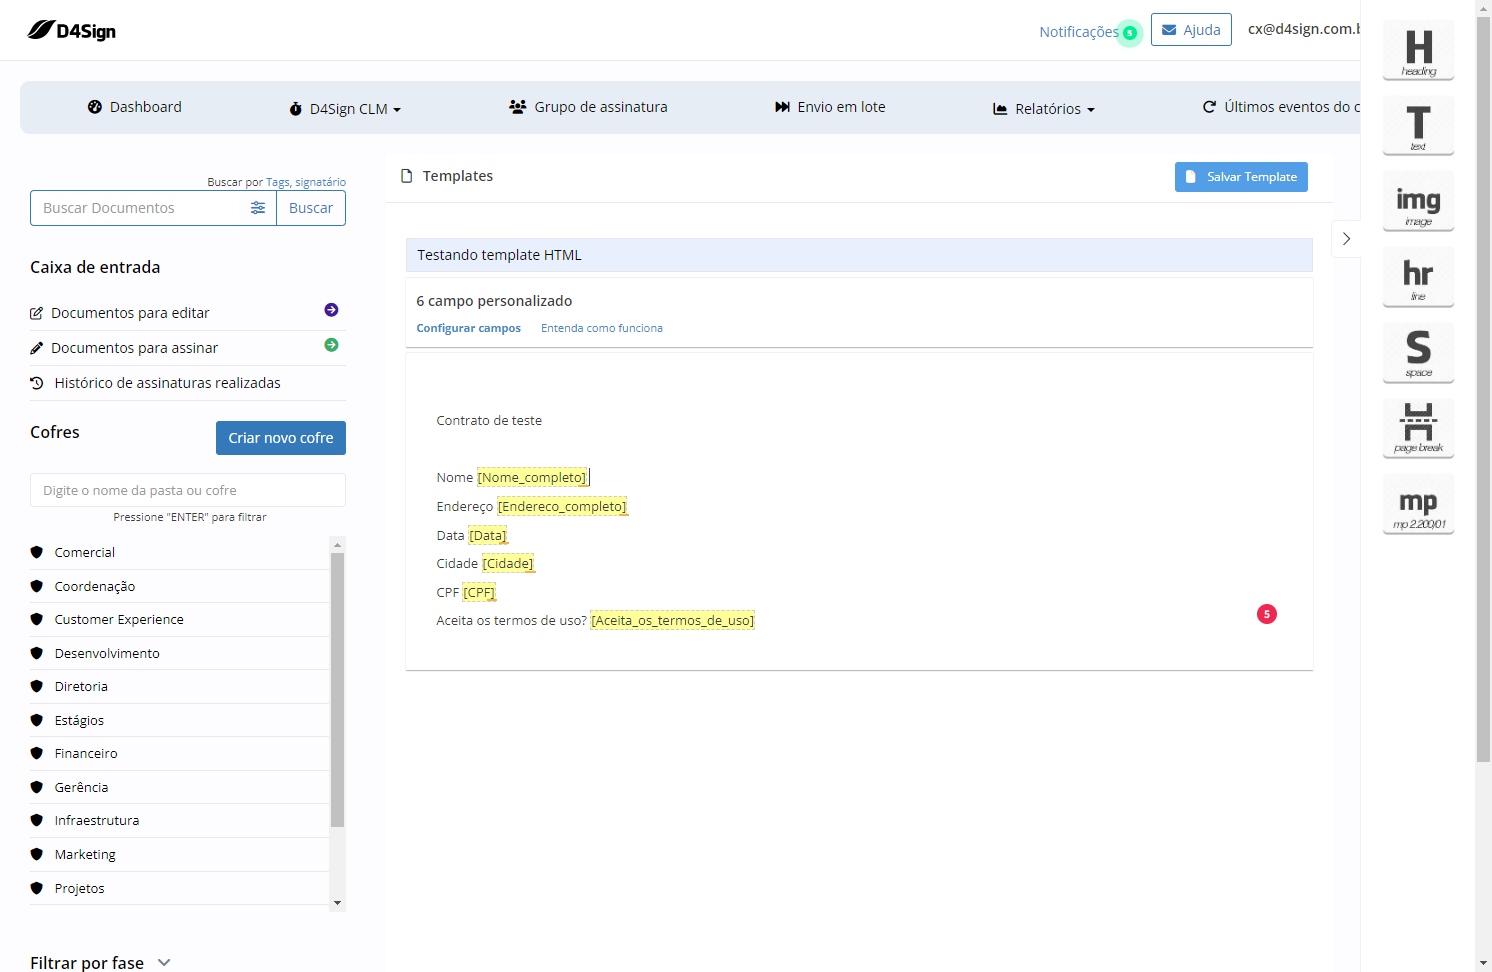The height and width of the screenshot is (972, 1492).
Task: Add a text block from sidebar
Action: [x=1418, y=125]
